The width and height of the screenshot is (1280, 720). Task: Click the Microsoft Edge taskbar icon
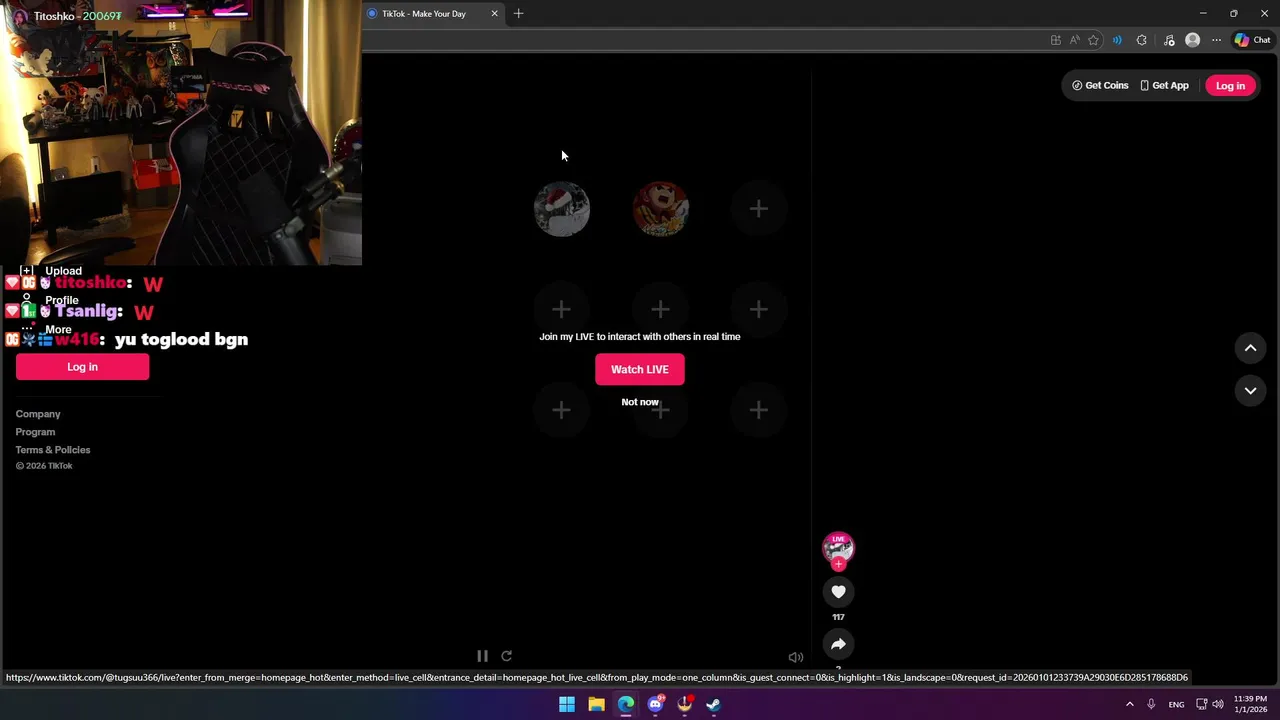pyautogui.click(x=626, y=705)
